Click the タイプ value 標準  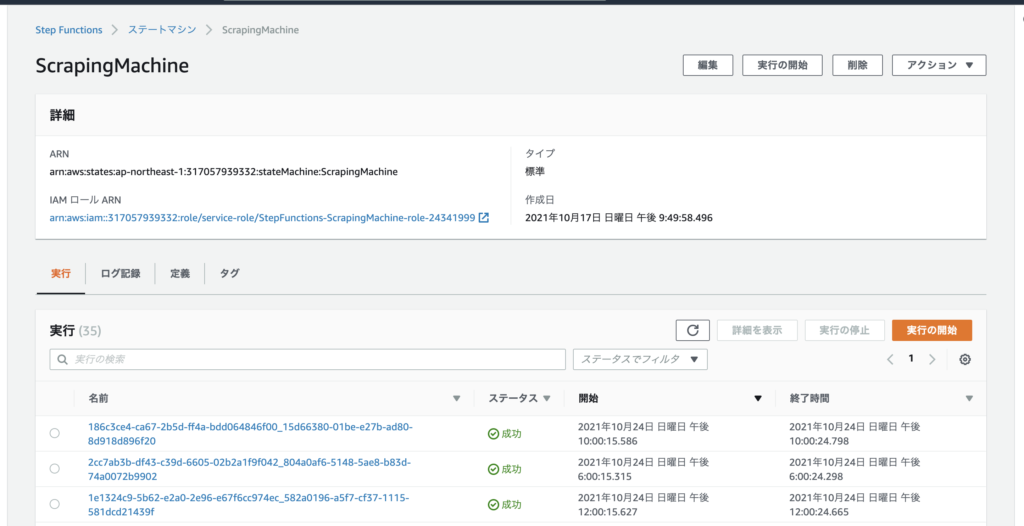tap(535, 173)
